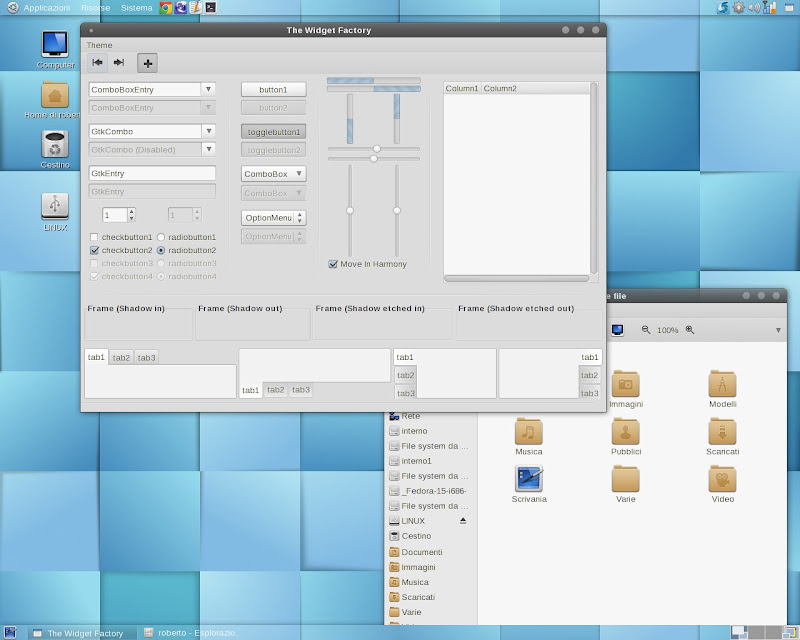Click the go-to-first arrow toolbar icon
This screenshot has width=800, height=640.
(98, 63)
